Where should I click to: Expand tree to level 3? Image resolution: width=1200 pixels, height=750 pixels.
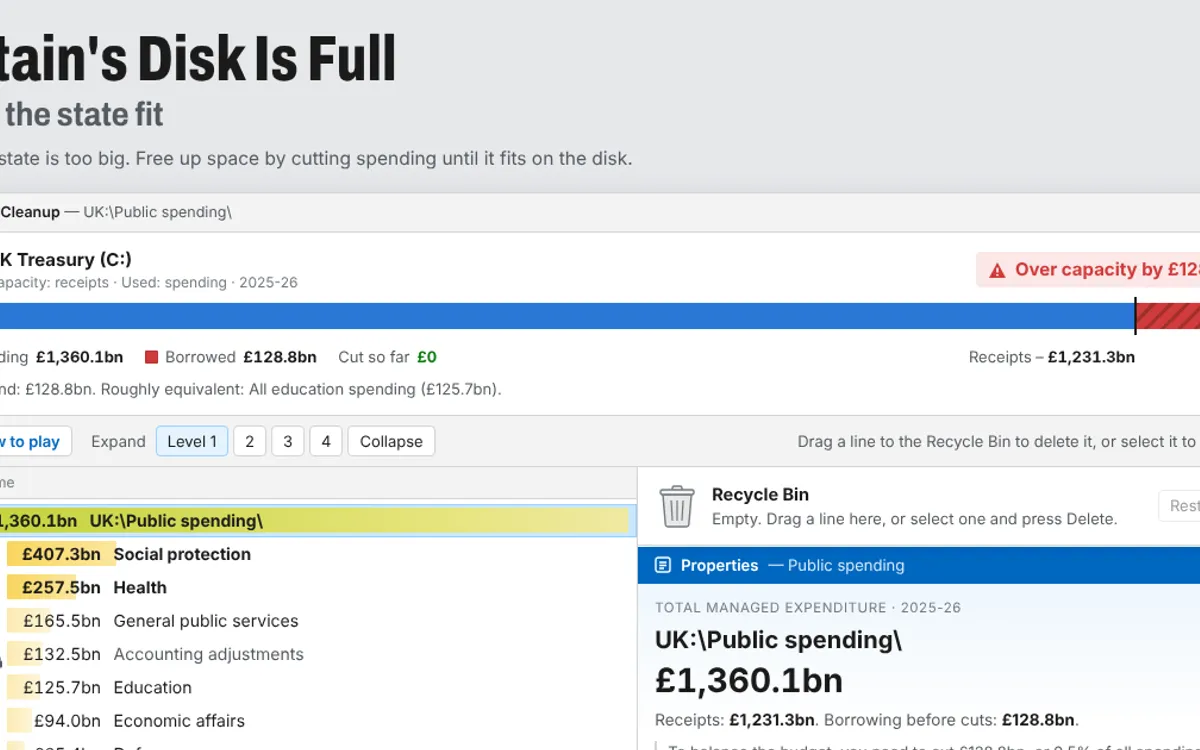[287, 442]
